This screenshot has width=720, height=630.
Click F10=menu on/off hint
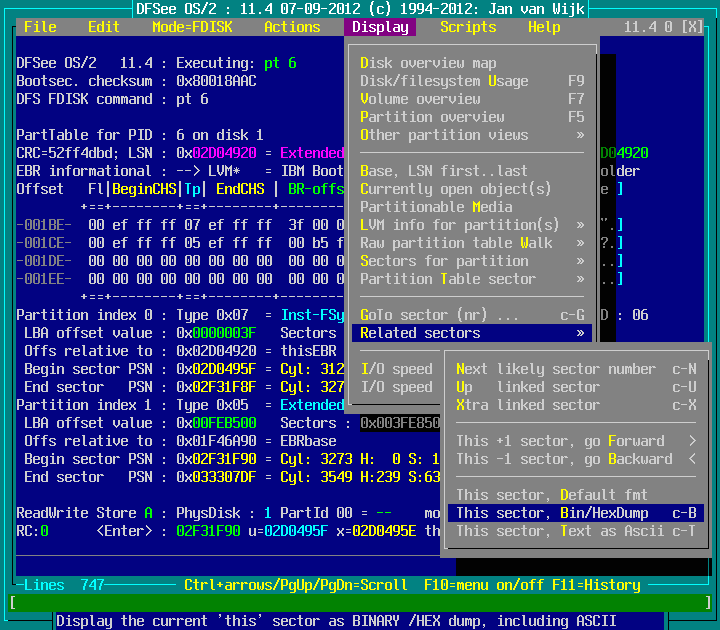coord(484,585)
